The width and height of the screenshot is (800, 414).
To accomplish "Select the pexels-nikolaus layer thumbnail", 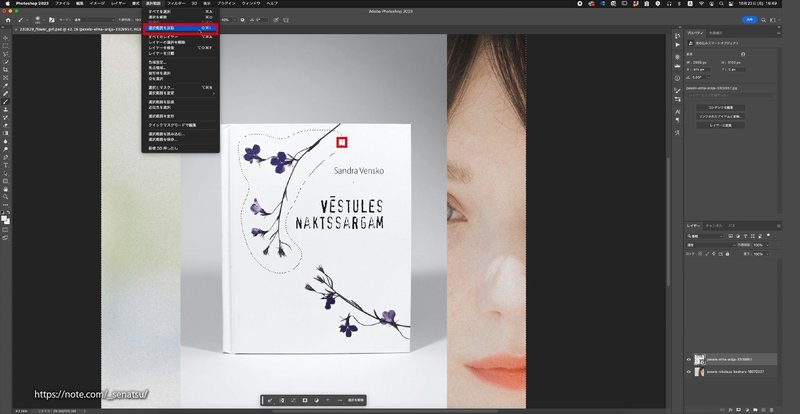I will click(700, 372).
